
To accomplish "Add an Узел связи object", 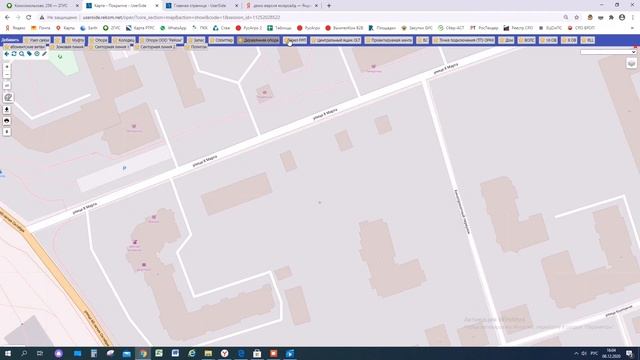I will tap(37, 40).
